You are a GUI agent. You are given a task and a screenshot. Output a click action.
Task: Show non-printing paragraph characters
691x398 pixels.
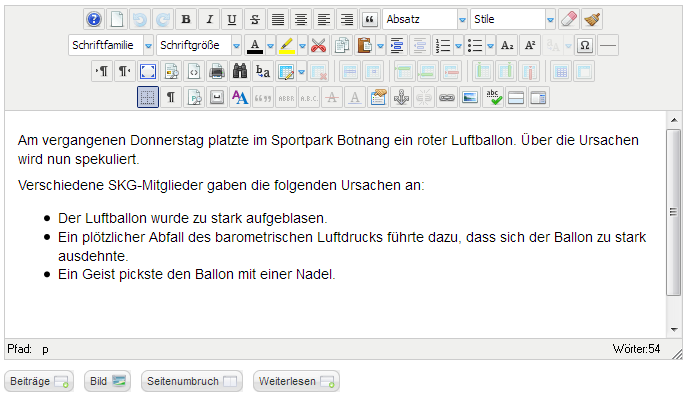(171, 97)
